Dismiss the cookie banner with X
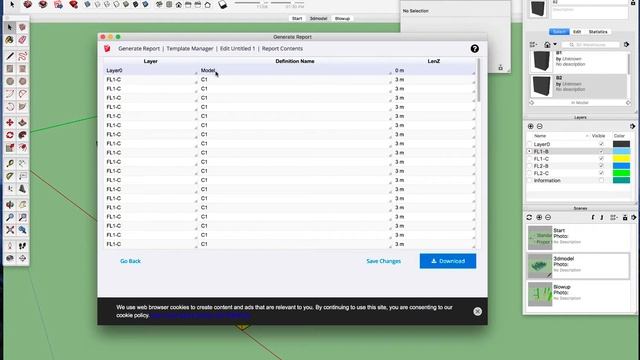The width and height of the screenshot is (640, 360). 477,311
